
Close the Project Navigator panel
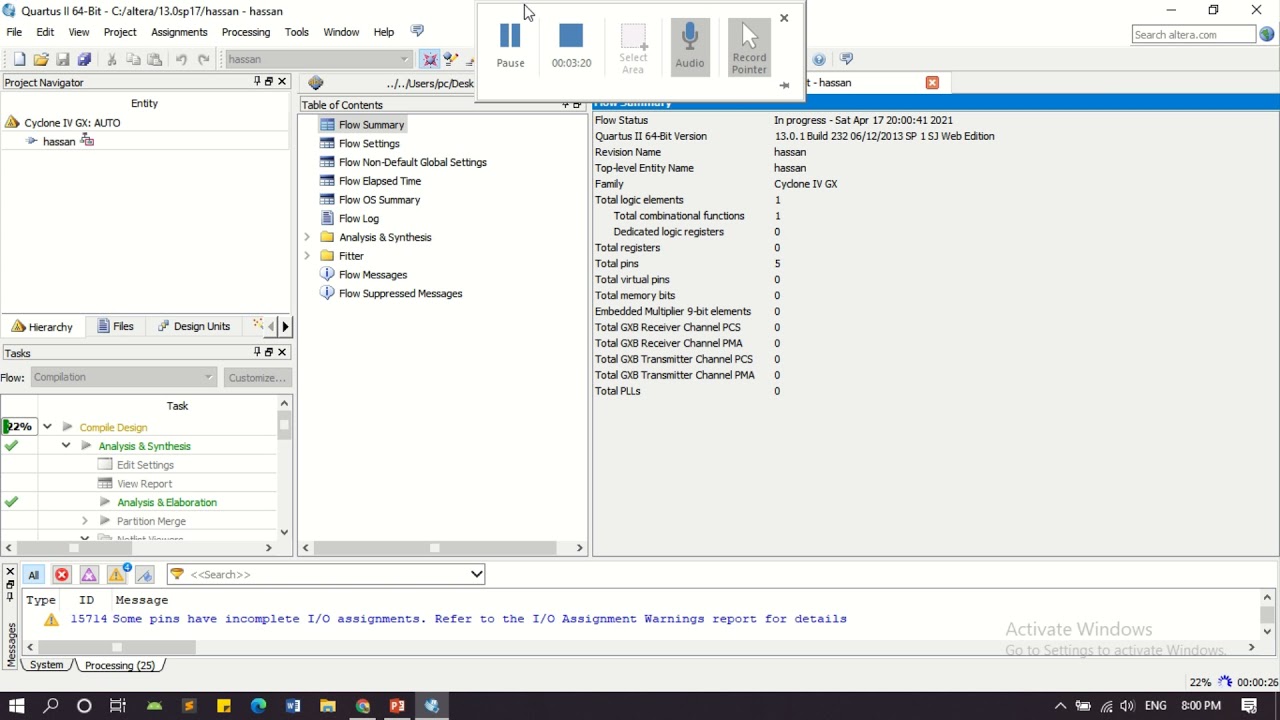(282, 82)
